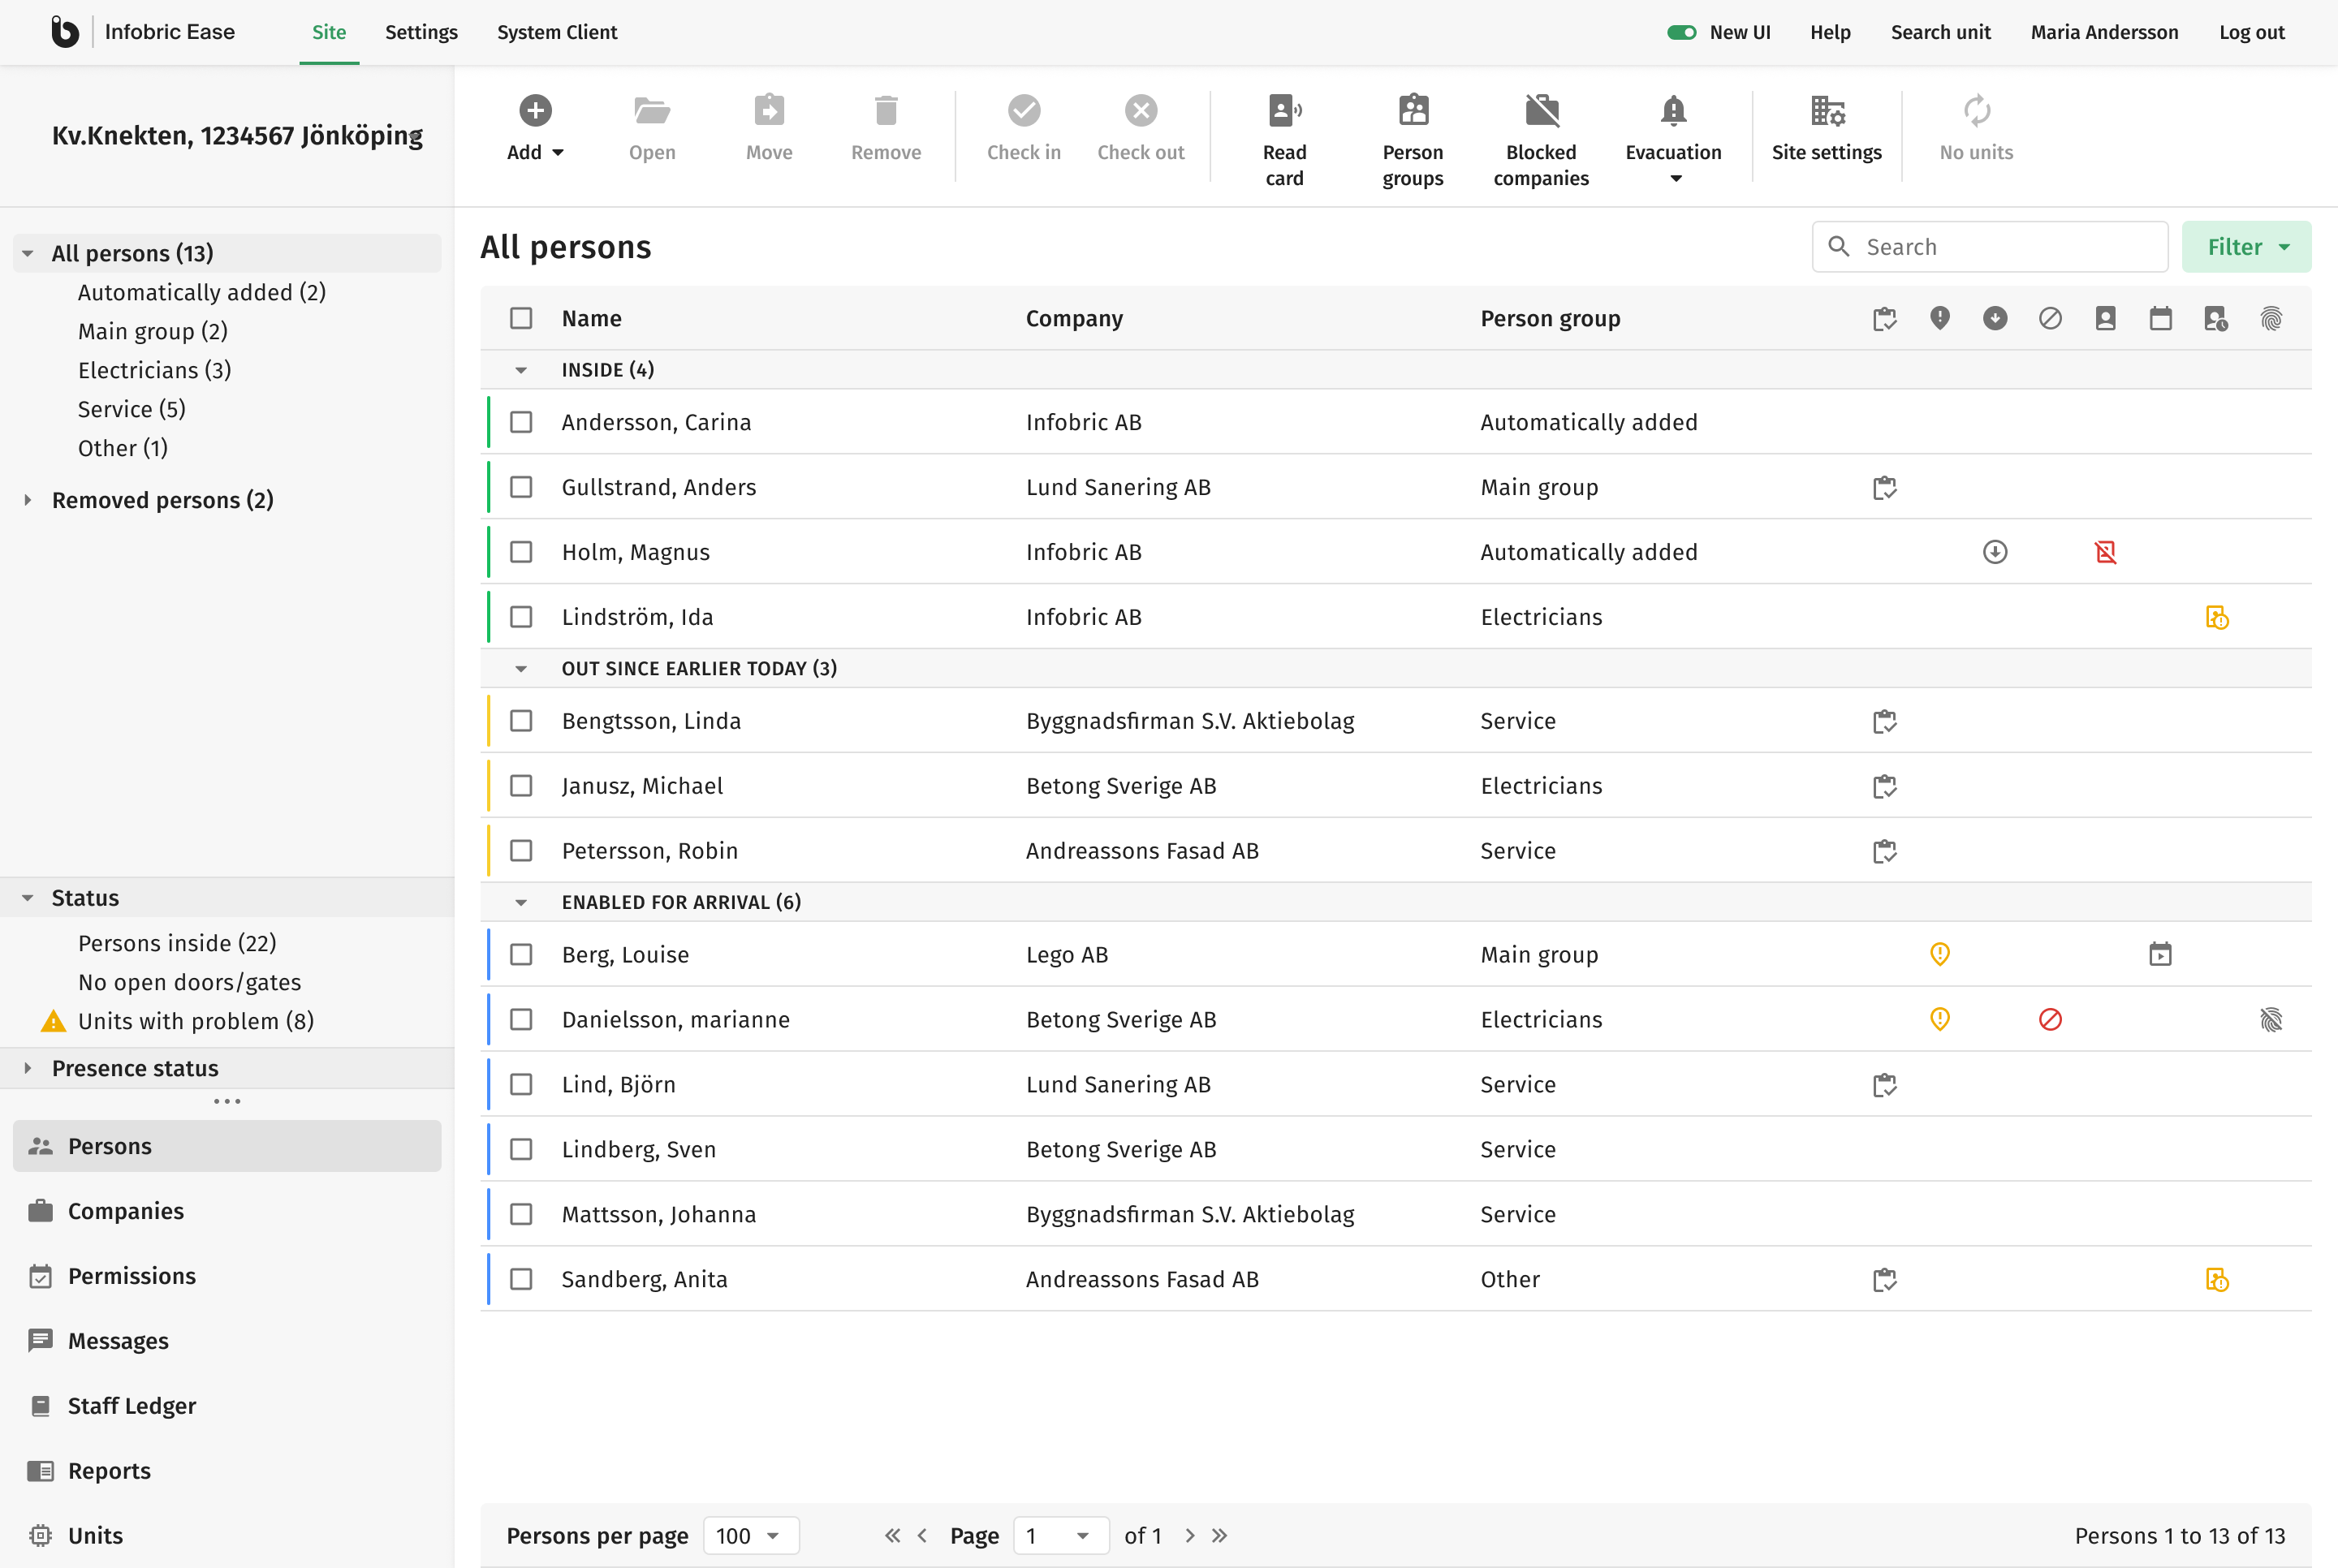Click the red blocked icon for Danielsson, marianne
The width and height of the screenshot is (2338, 1568).
point(2050,1020)
